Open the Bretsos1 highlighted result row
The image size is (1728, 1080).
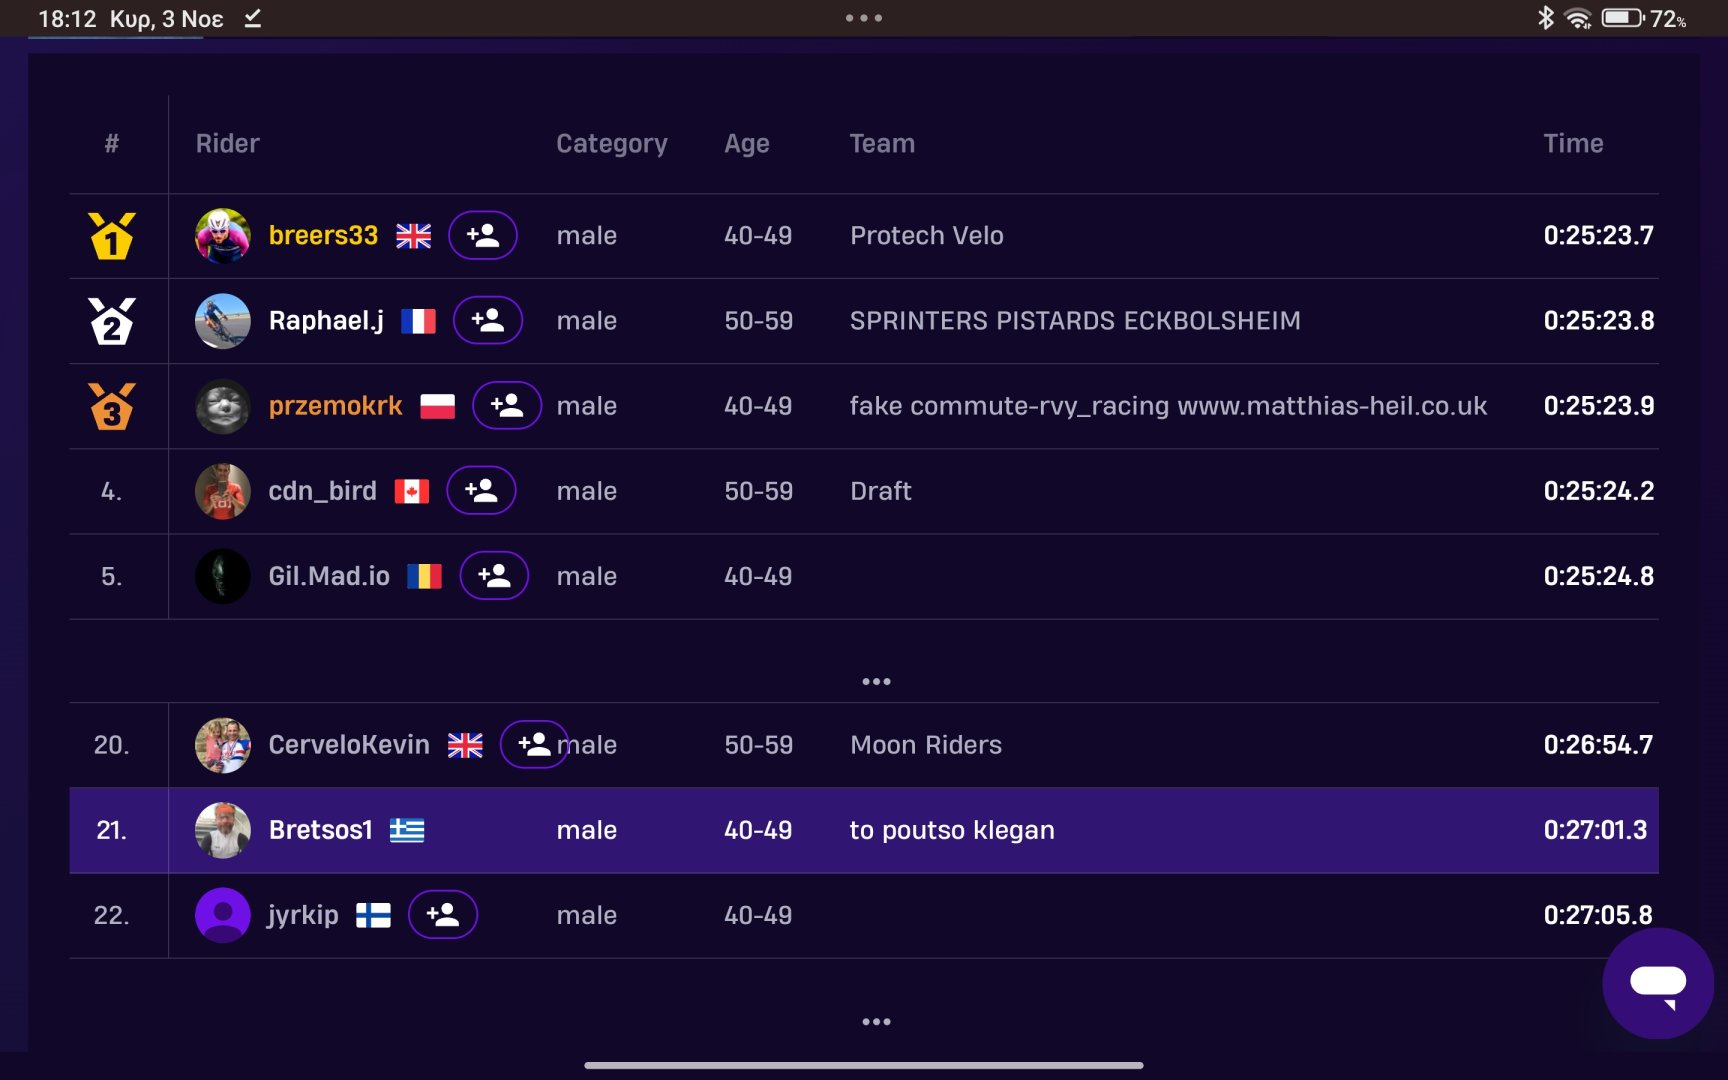tap(864, 830)
